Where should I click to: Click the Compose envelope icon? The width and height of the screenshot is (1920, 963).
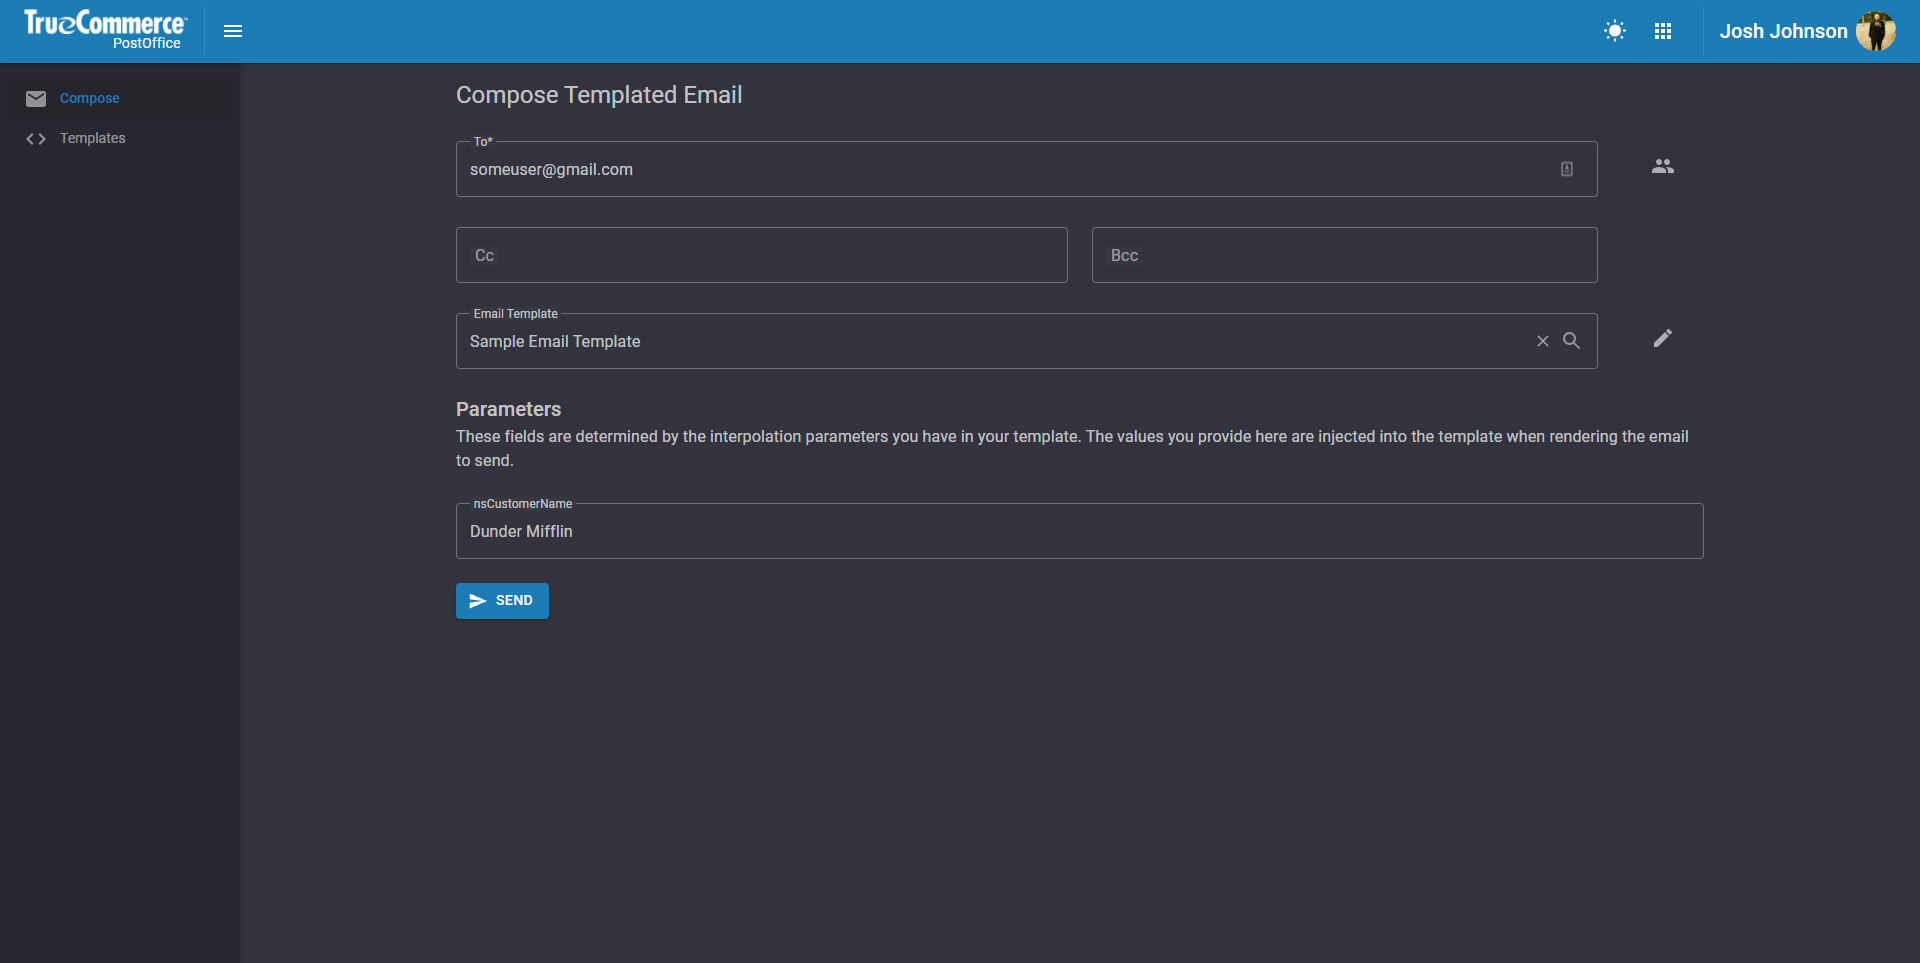pyautogui.click(x=36, y=98)
